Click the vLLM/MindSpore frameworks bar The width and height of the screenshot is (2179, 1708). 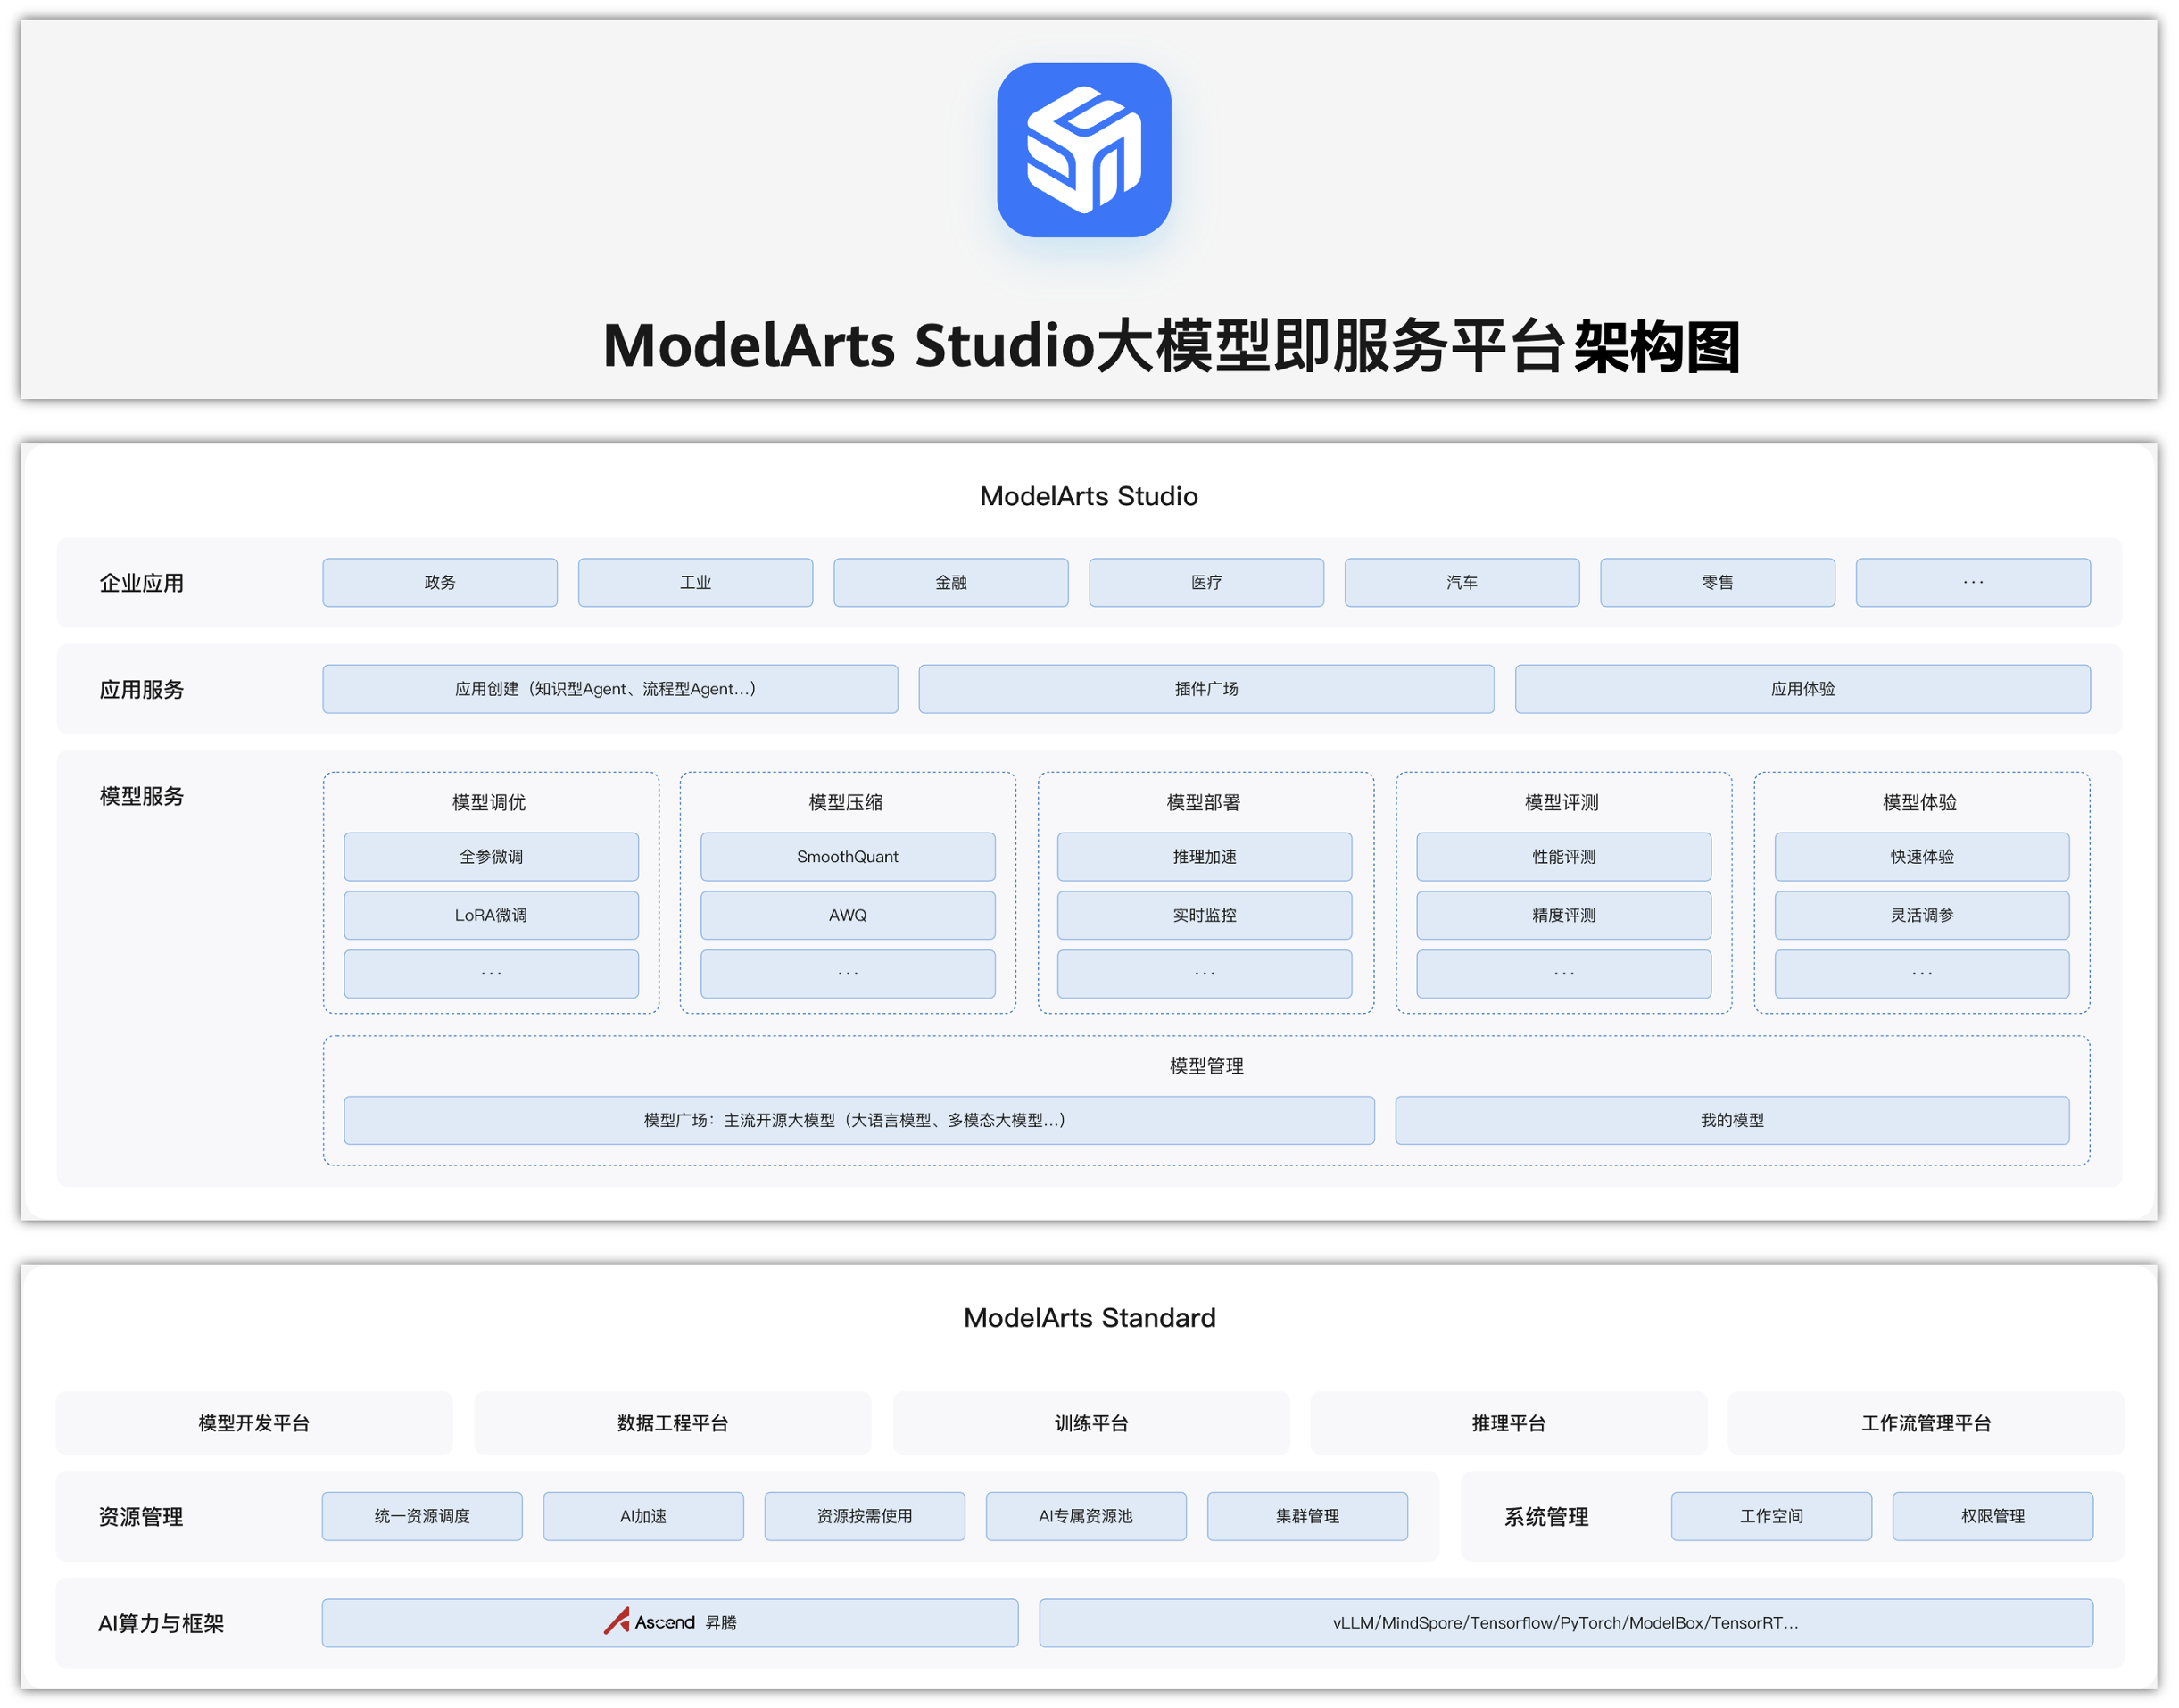(1564, 1622)
